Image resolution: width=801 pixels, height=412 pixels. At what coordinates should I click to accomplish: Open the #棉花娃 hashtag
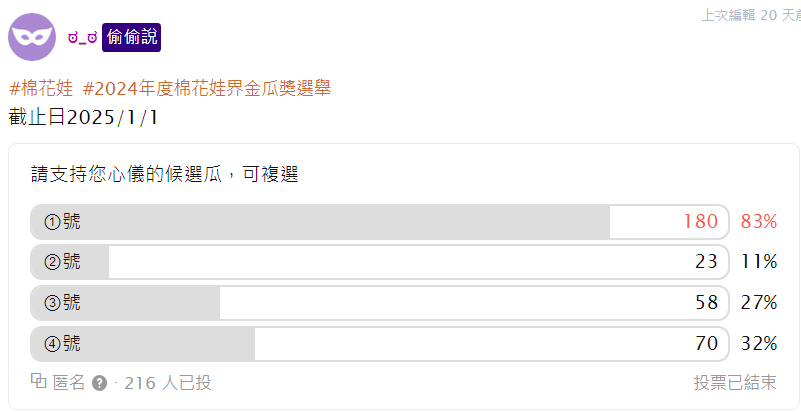[41, 88]
